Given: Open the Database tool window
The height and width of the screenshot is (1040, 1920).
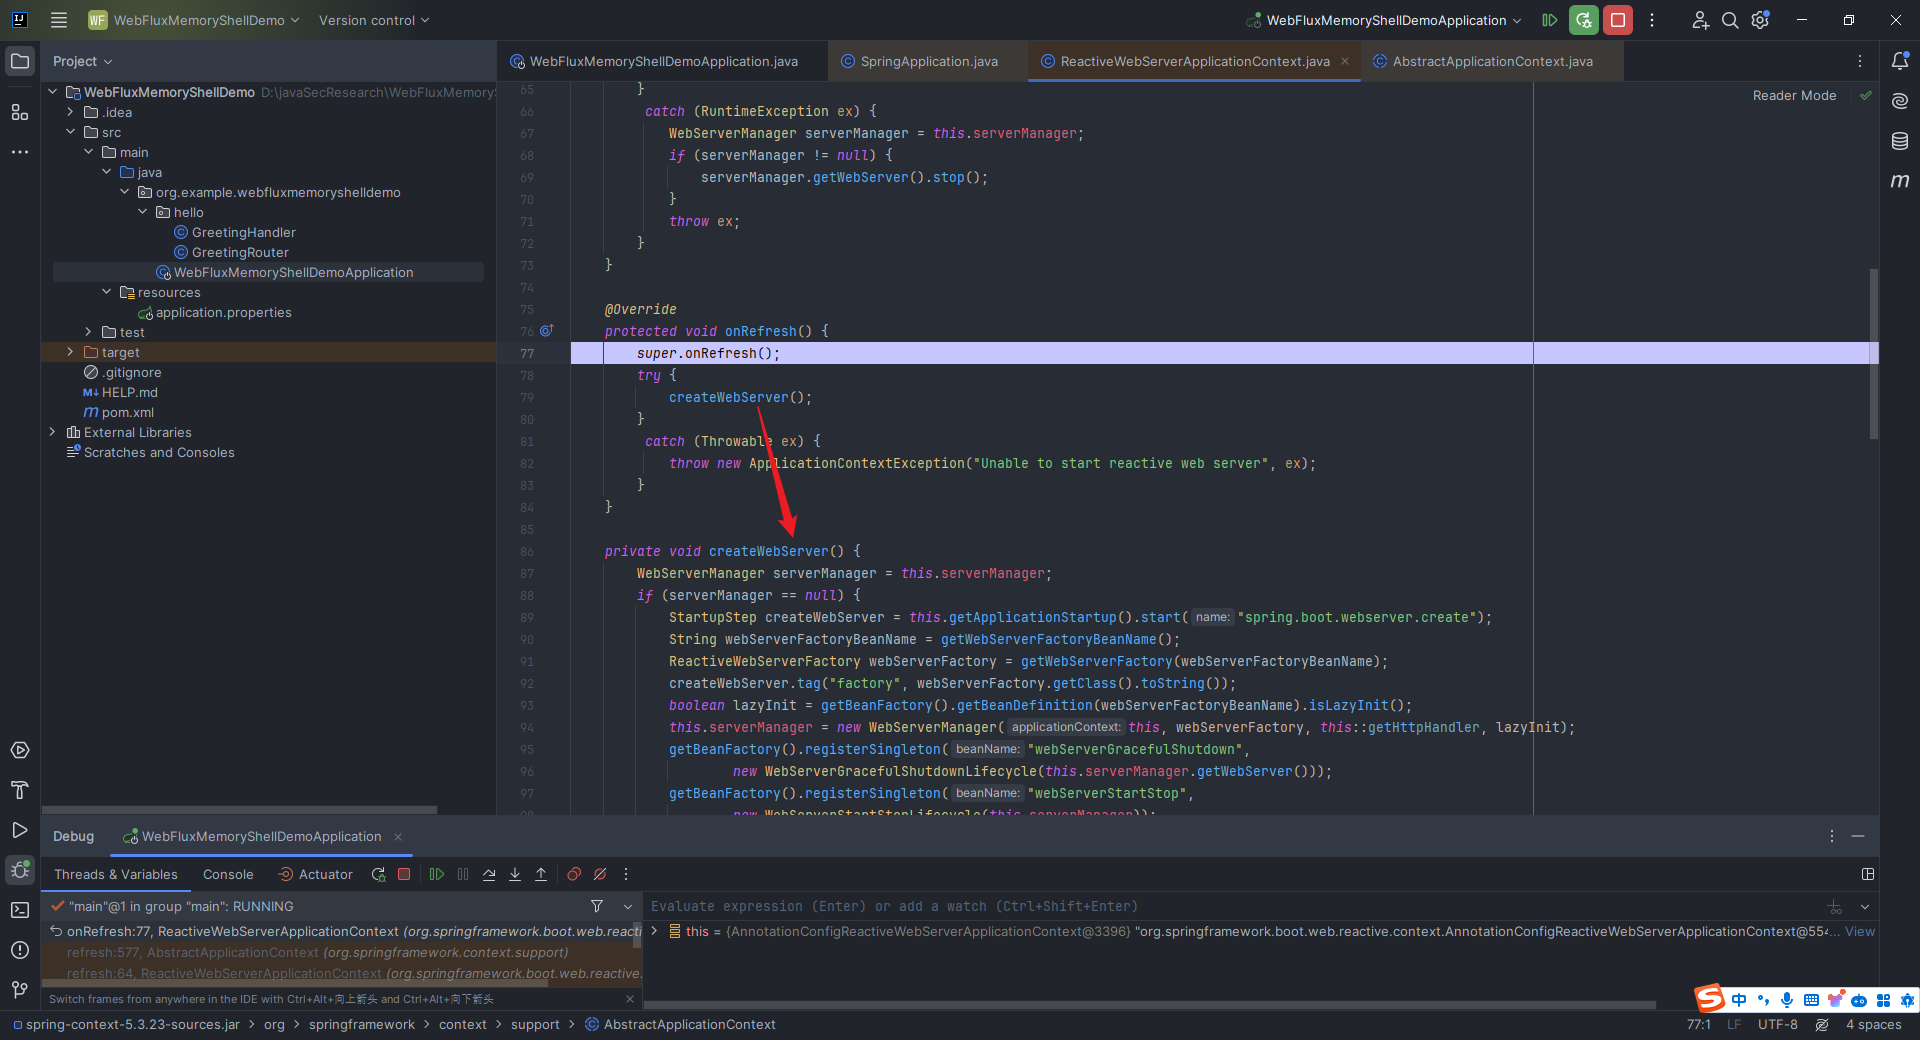Looking at the screenshot, I should [1900, 141].
